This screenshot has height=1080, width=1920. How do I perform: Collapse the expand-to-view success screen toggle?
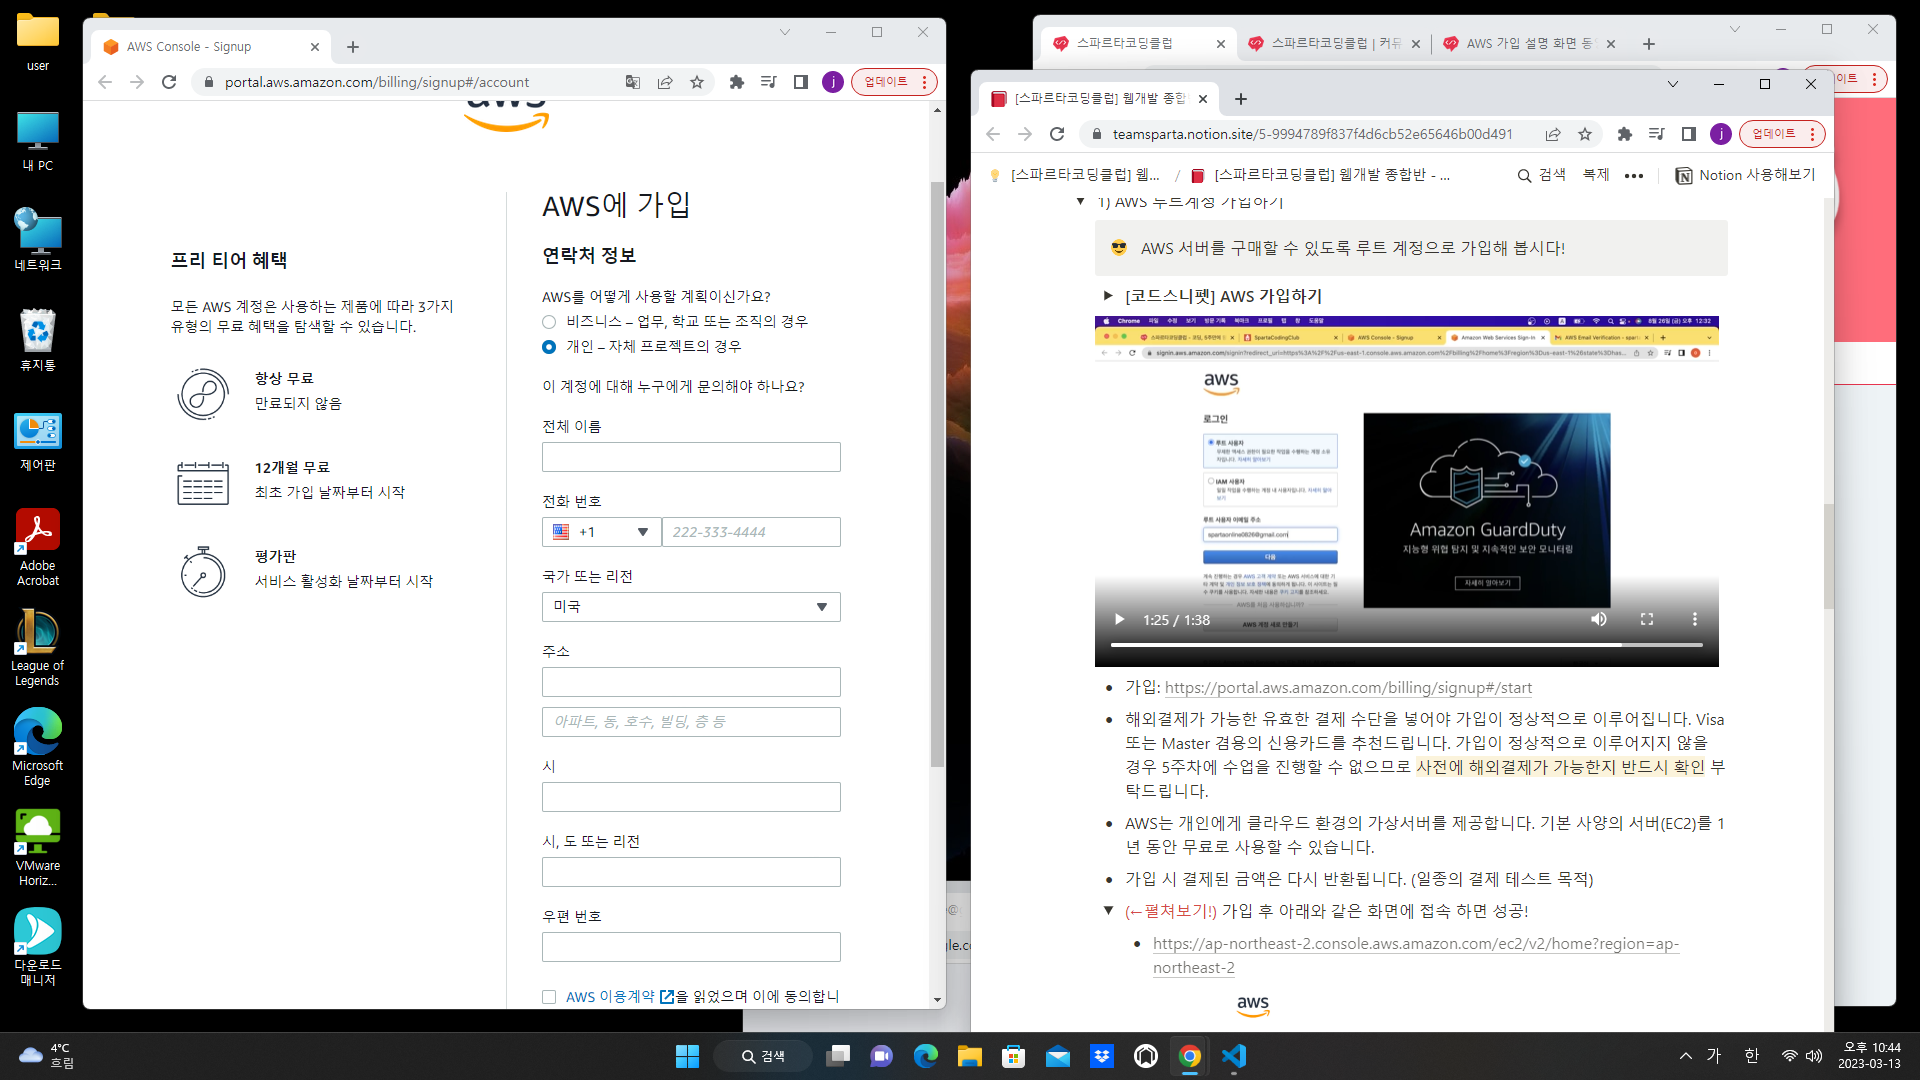(1108, 911)
